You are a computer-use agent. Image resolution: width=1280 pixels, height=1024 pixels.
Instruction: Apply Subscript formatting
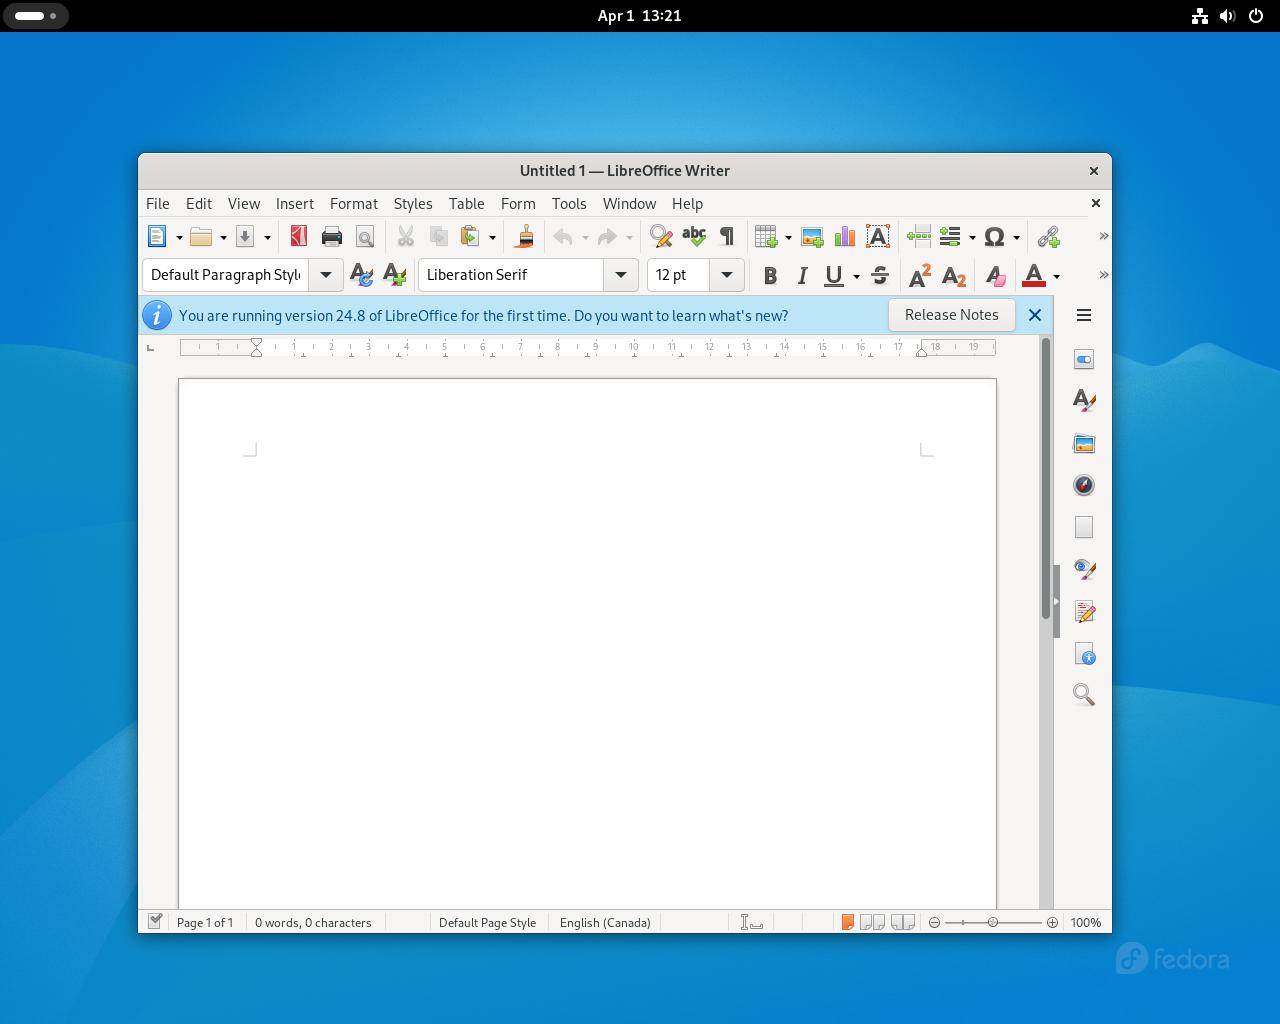pos(954,275)
